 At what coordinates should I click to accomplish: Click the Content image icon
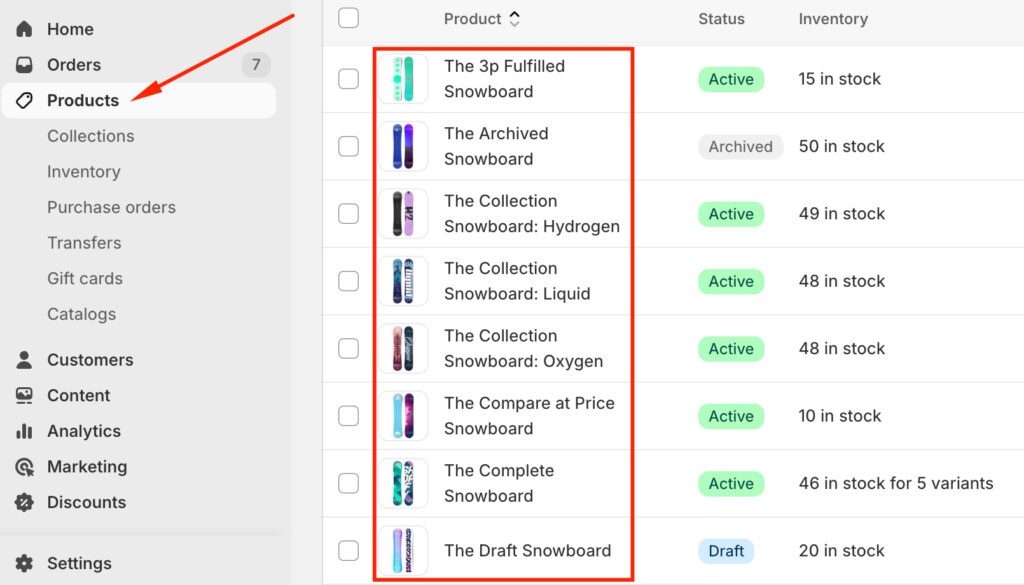pyautogui.click(x=25, y=396)
